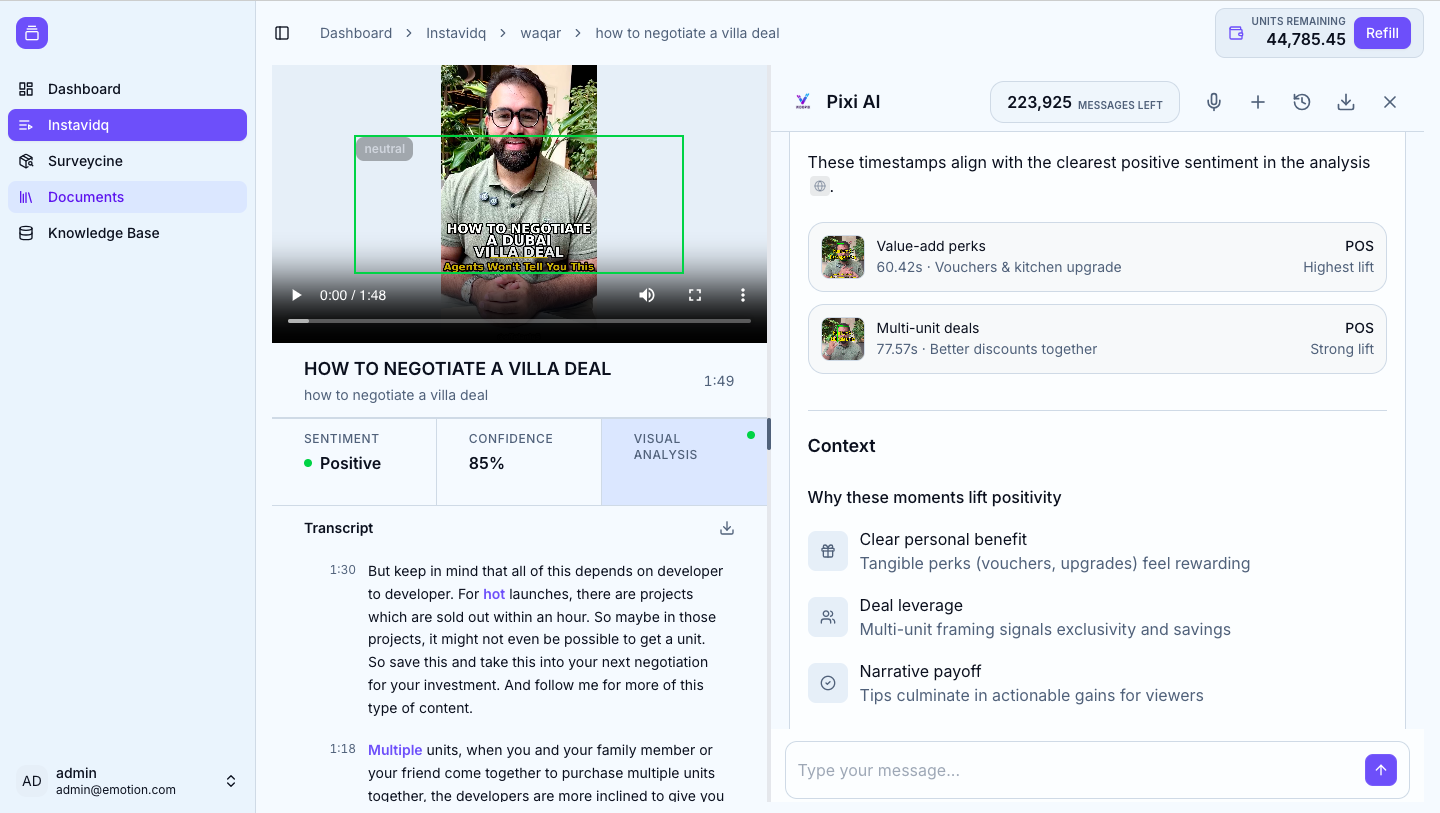
Task: Select the Confidence 85% panel
Action: tap(519, 461)
